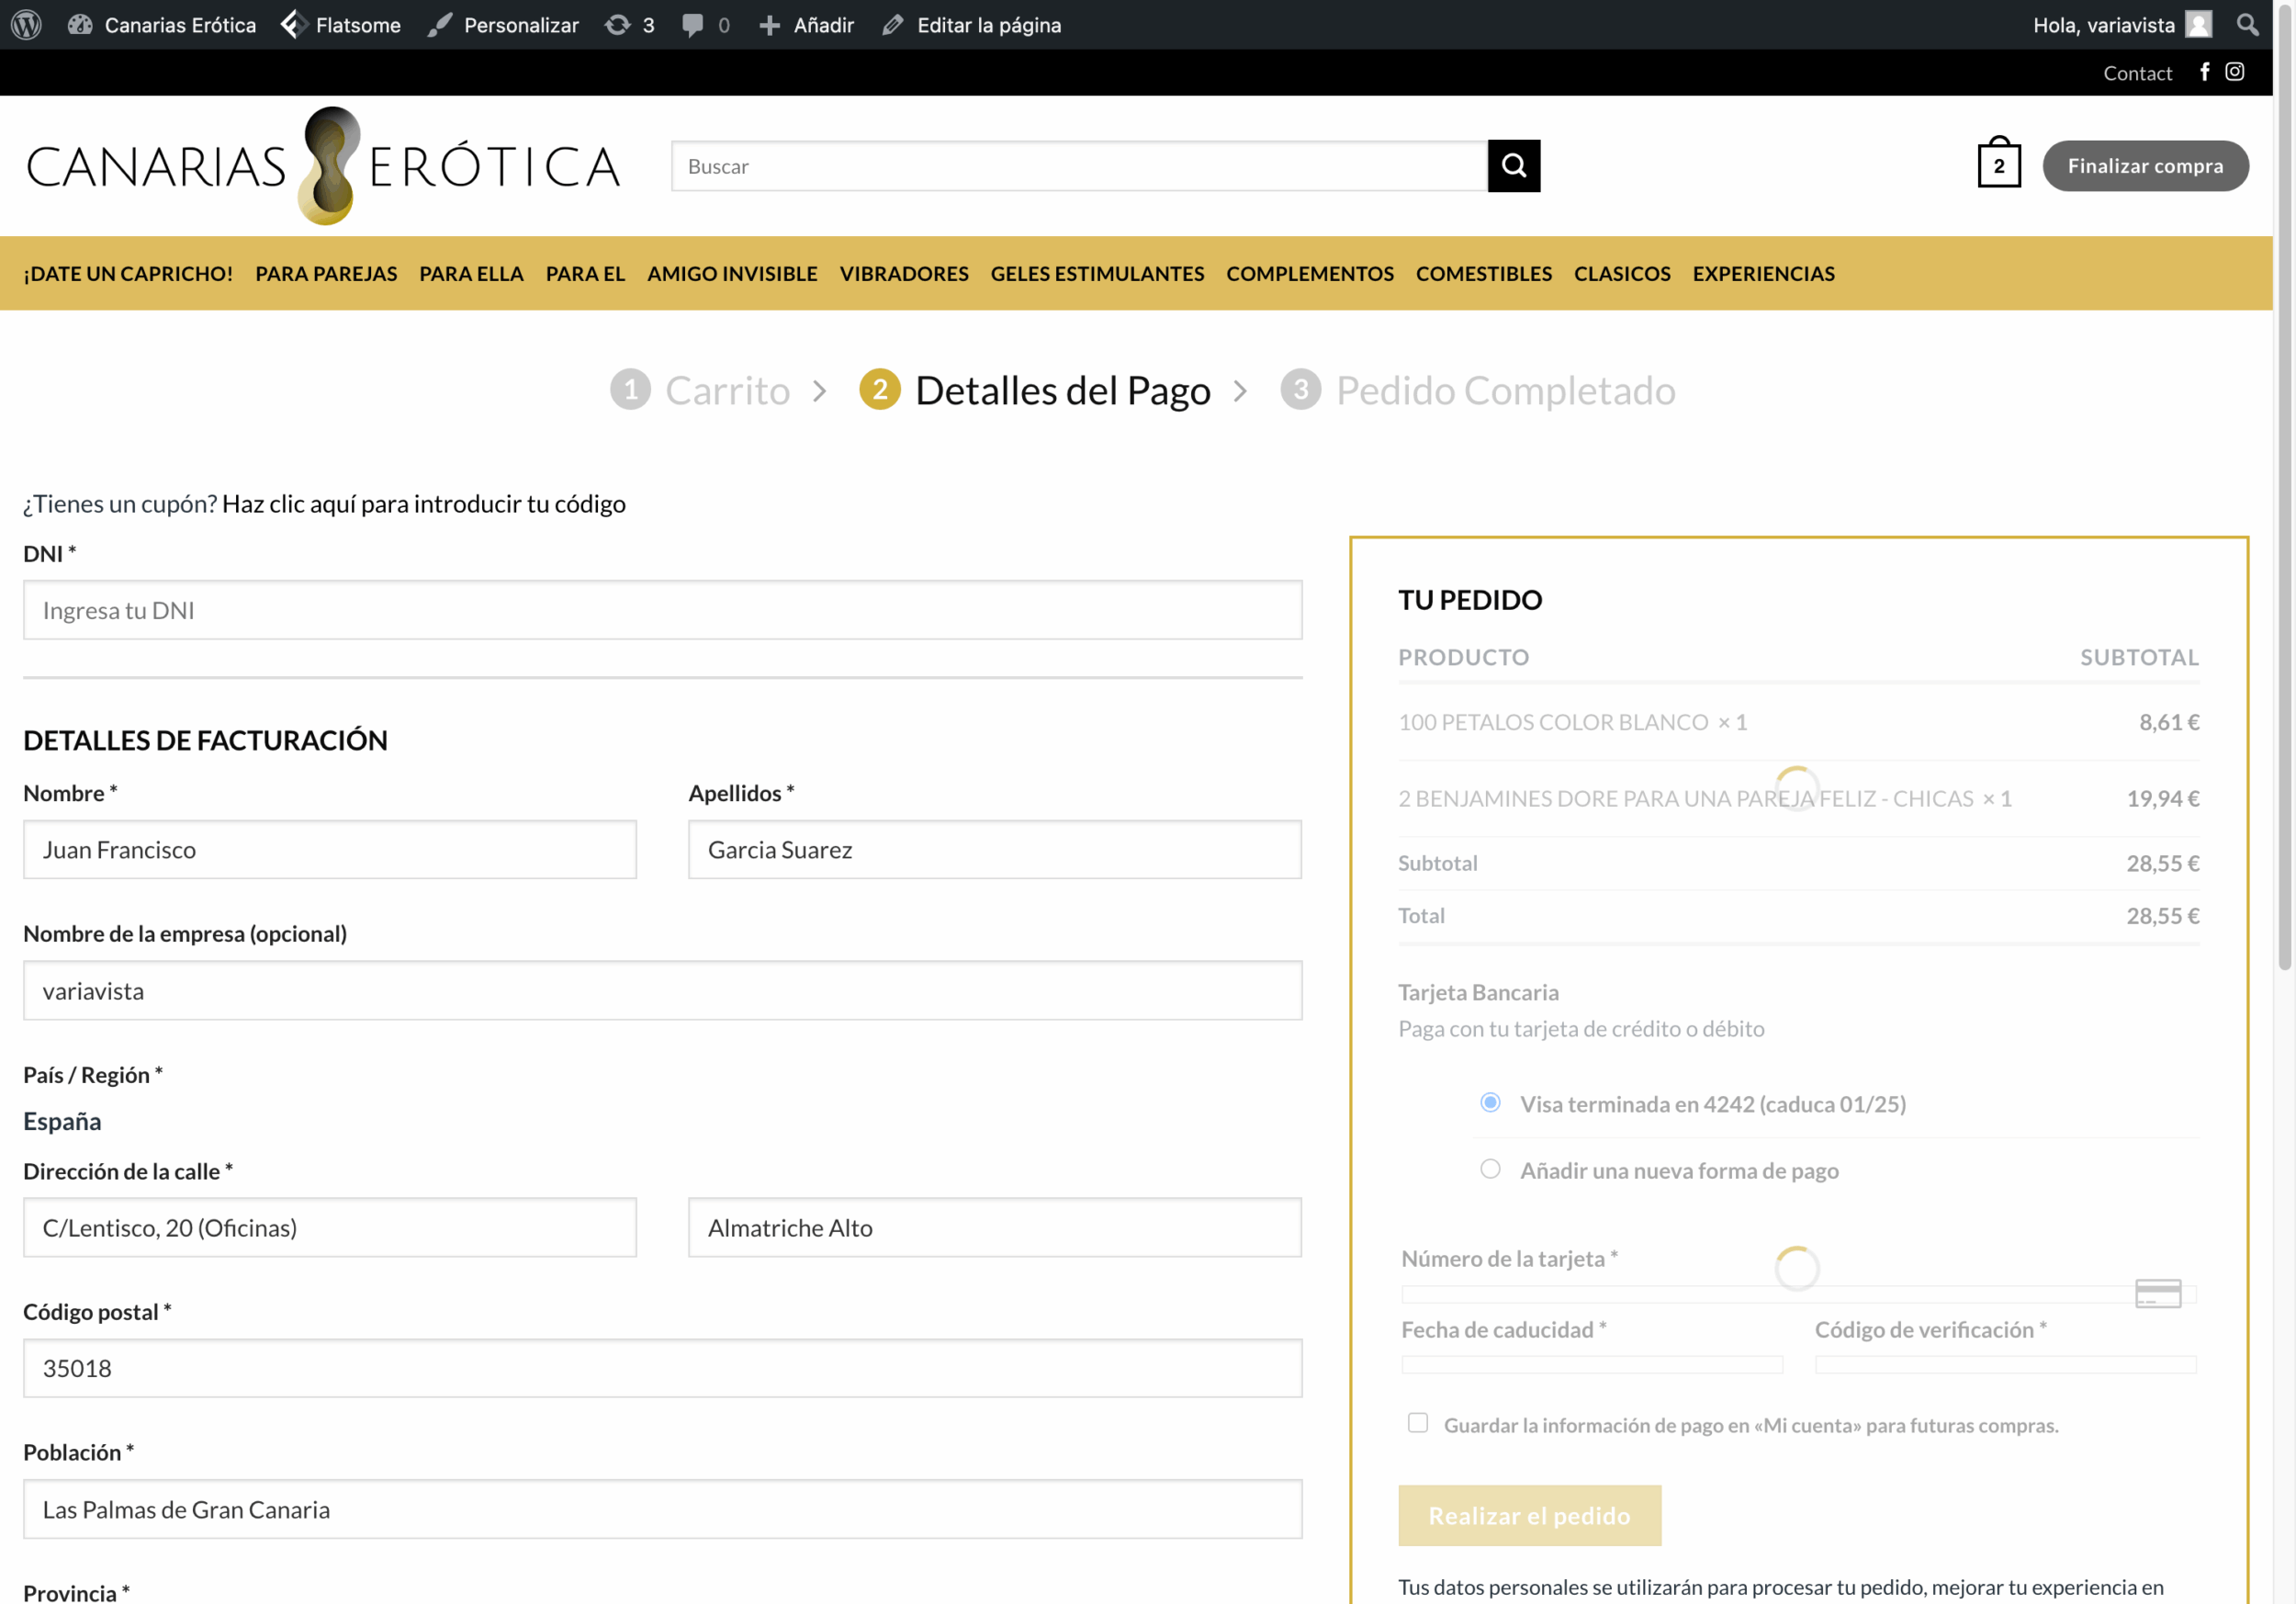Expand the coupon code entry link
The height and width of the screenshot is (1604, 2296).
pyautogui.click(x=423, y=504)
